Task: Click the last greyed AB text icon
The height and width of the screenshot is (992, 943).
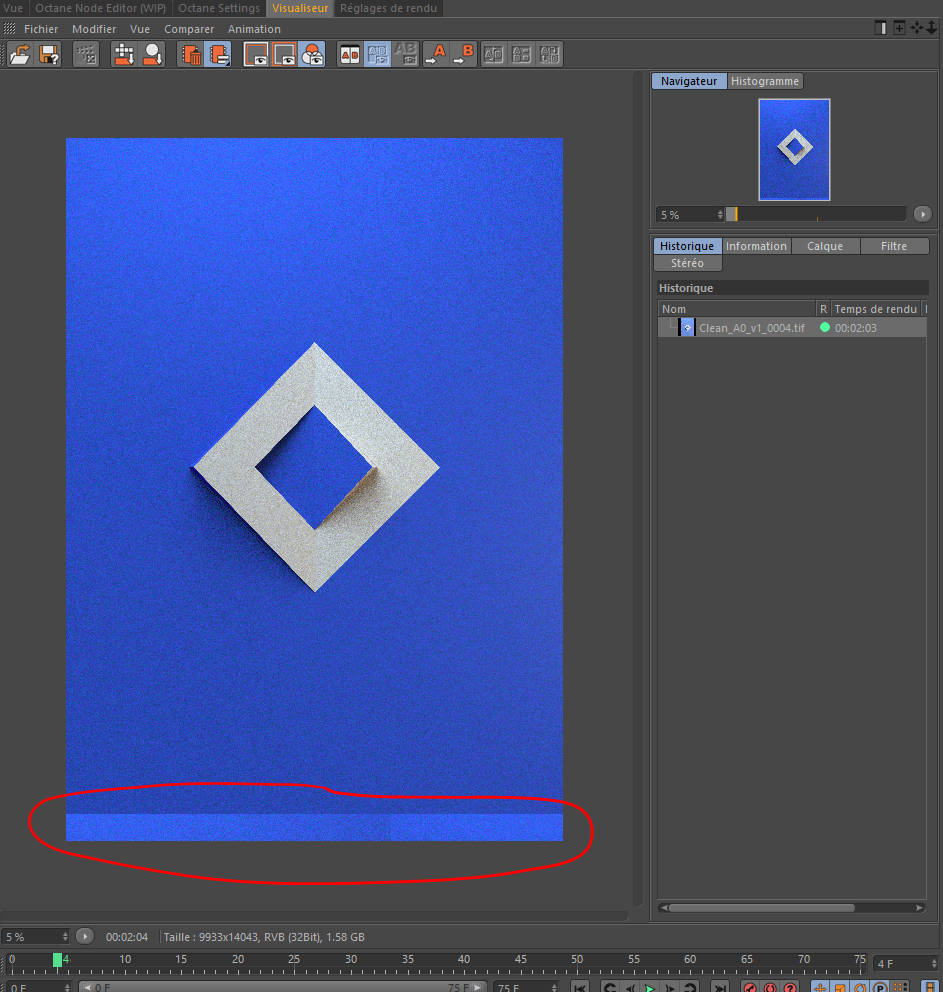Action: point(549,54)
